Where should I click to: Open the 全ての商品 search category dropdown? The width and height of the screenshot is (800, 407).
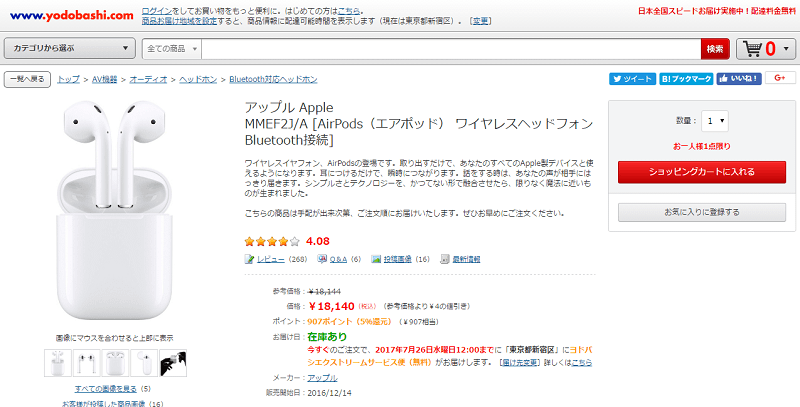[x=172, y=49]
